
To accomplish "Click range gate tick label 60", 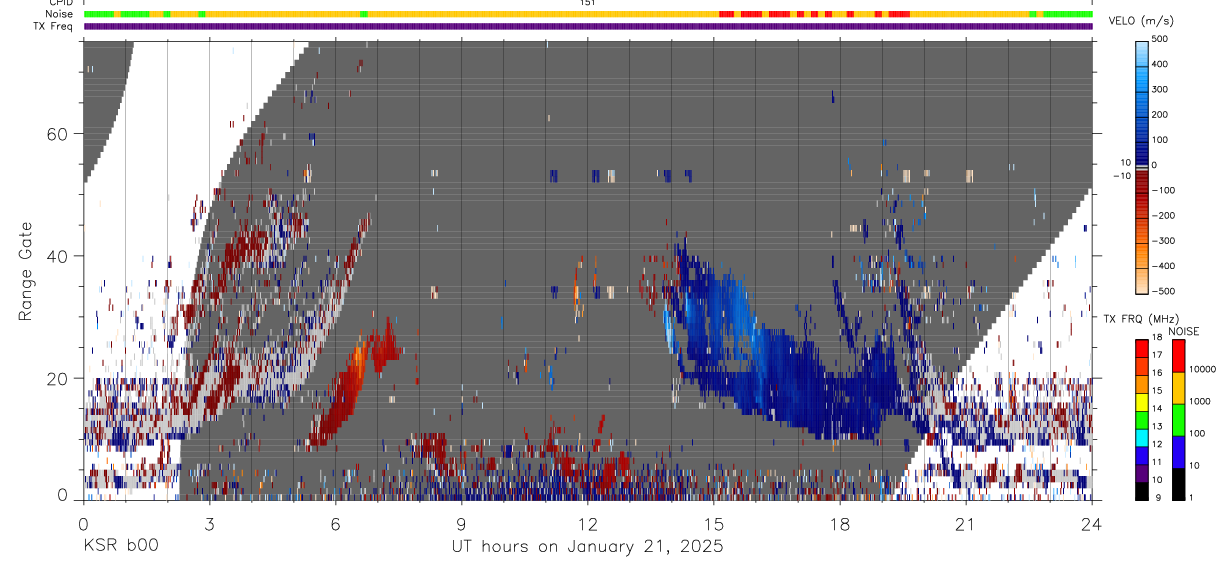I will coord(57,134).
